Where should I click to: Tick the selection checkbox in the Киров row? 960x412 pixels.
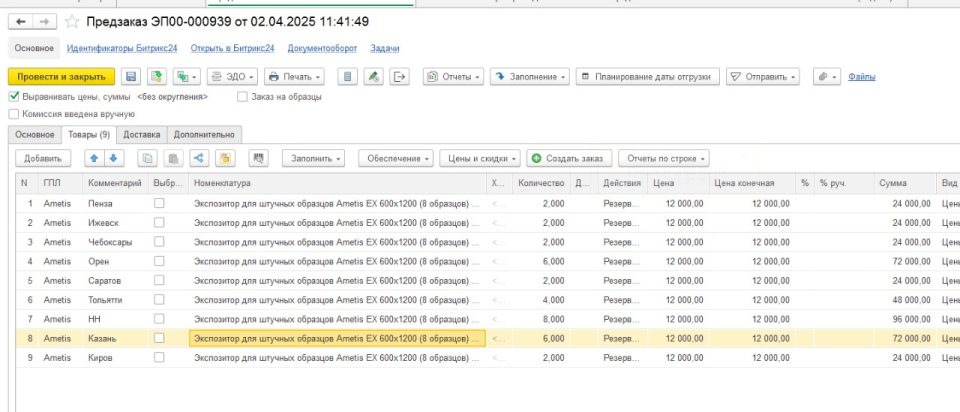click(x=159, y=358)
